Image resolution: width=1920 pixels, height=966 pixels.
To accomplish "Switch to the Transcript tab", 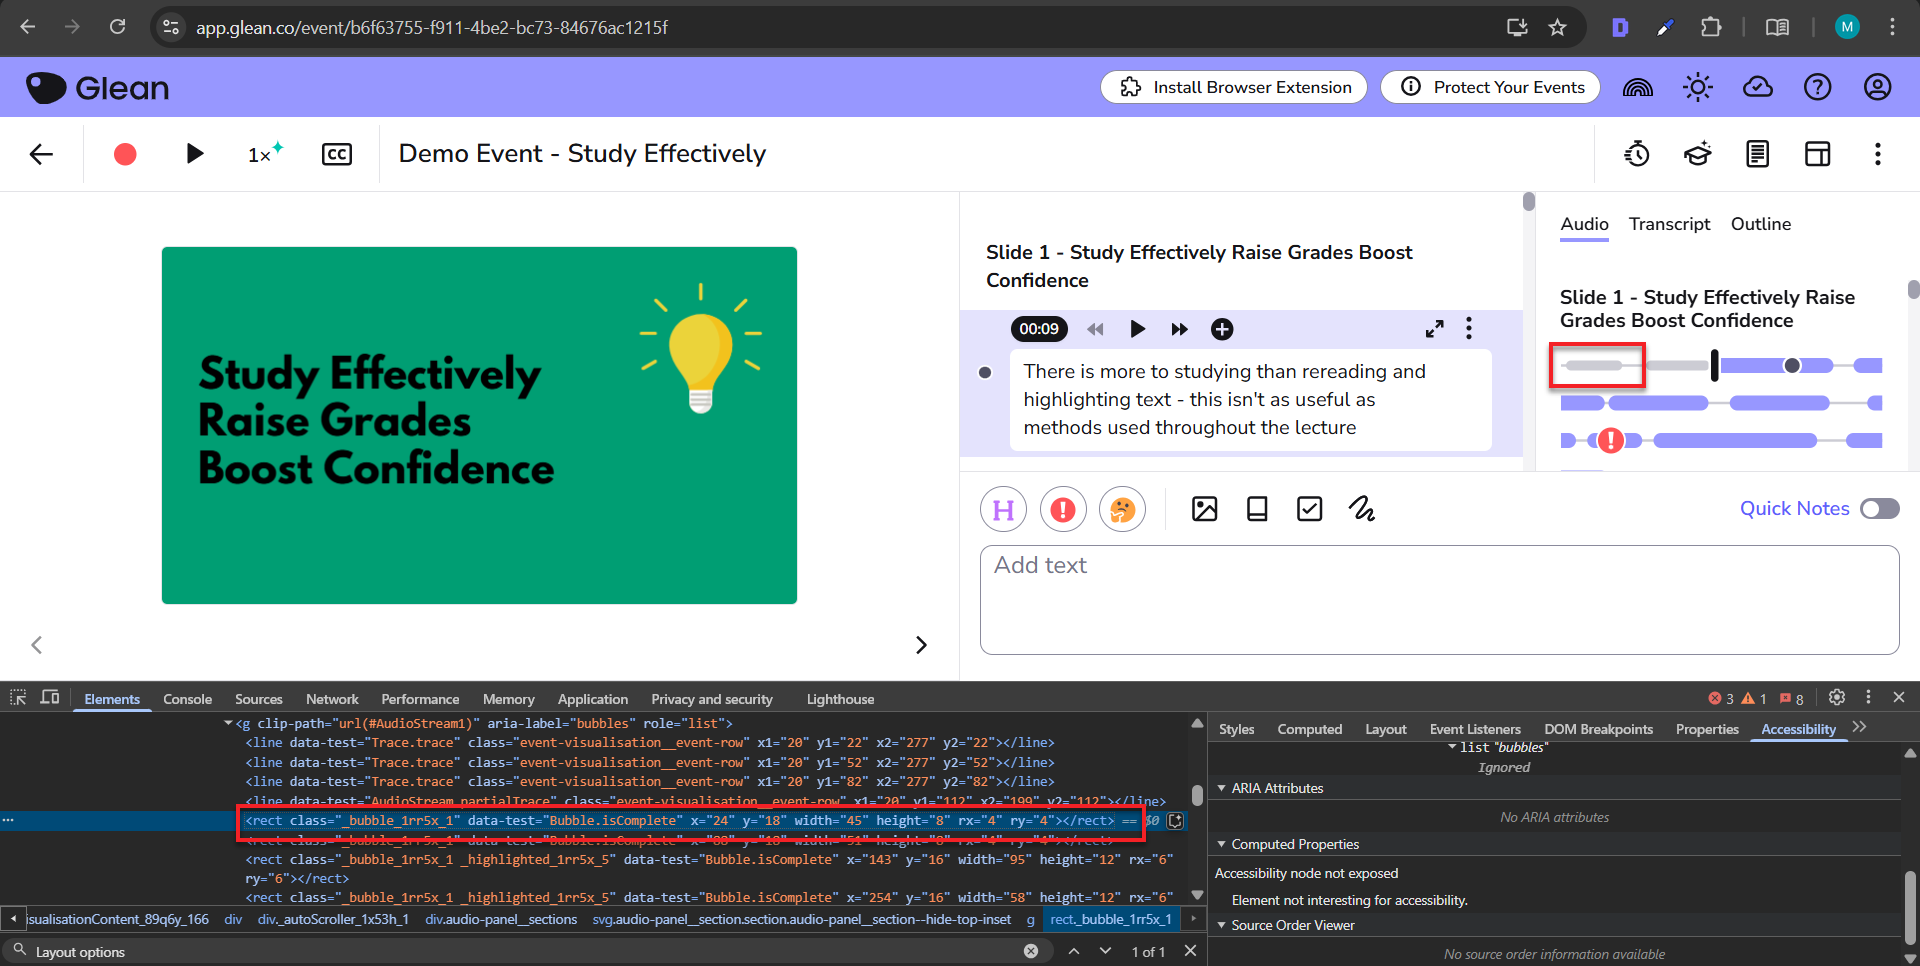I will click(x=1669, y=224).
